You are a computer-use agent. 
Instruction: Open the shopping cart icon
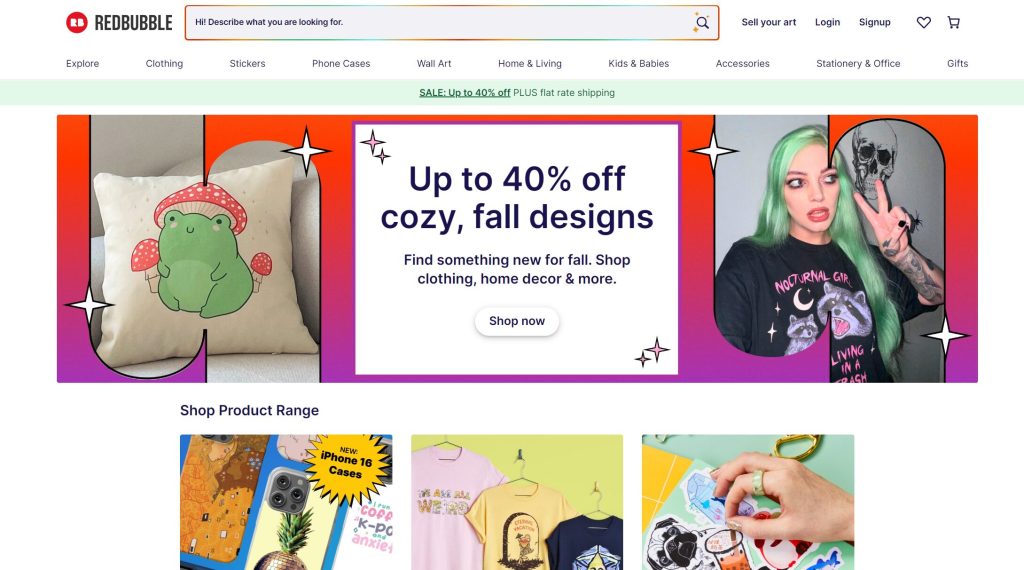pos(953,22)
